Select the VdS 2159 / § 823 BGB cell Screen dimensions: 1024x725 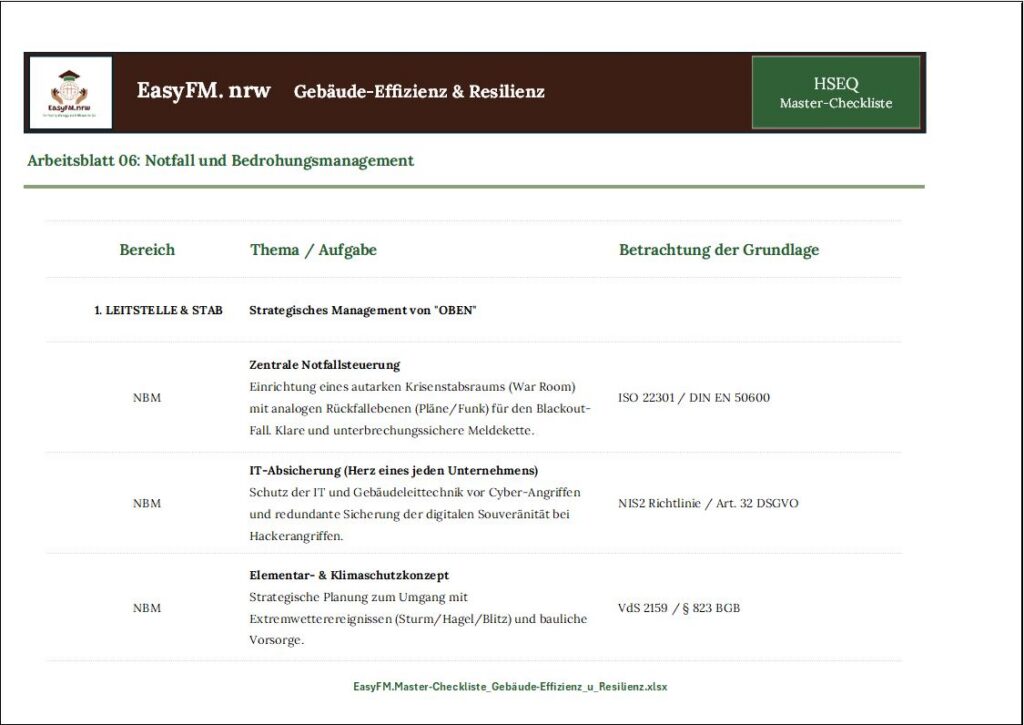679,608
